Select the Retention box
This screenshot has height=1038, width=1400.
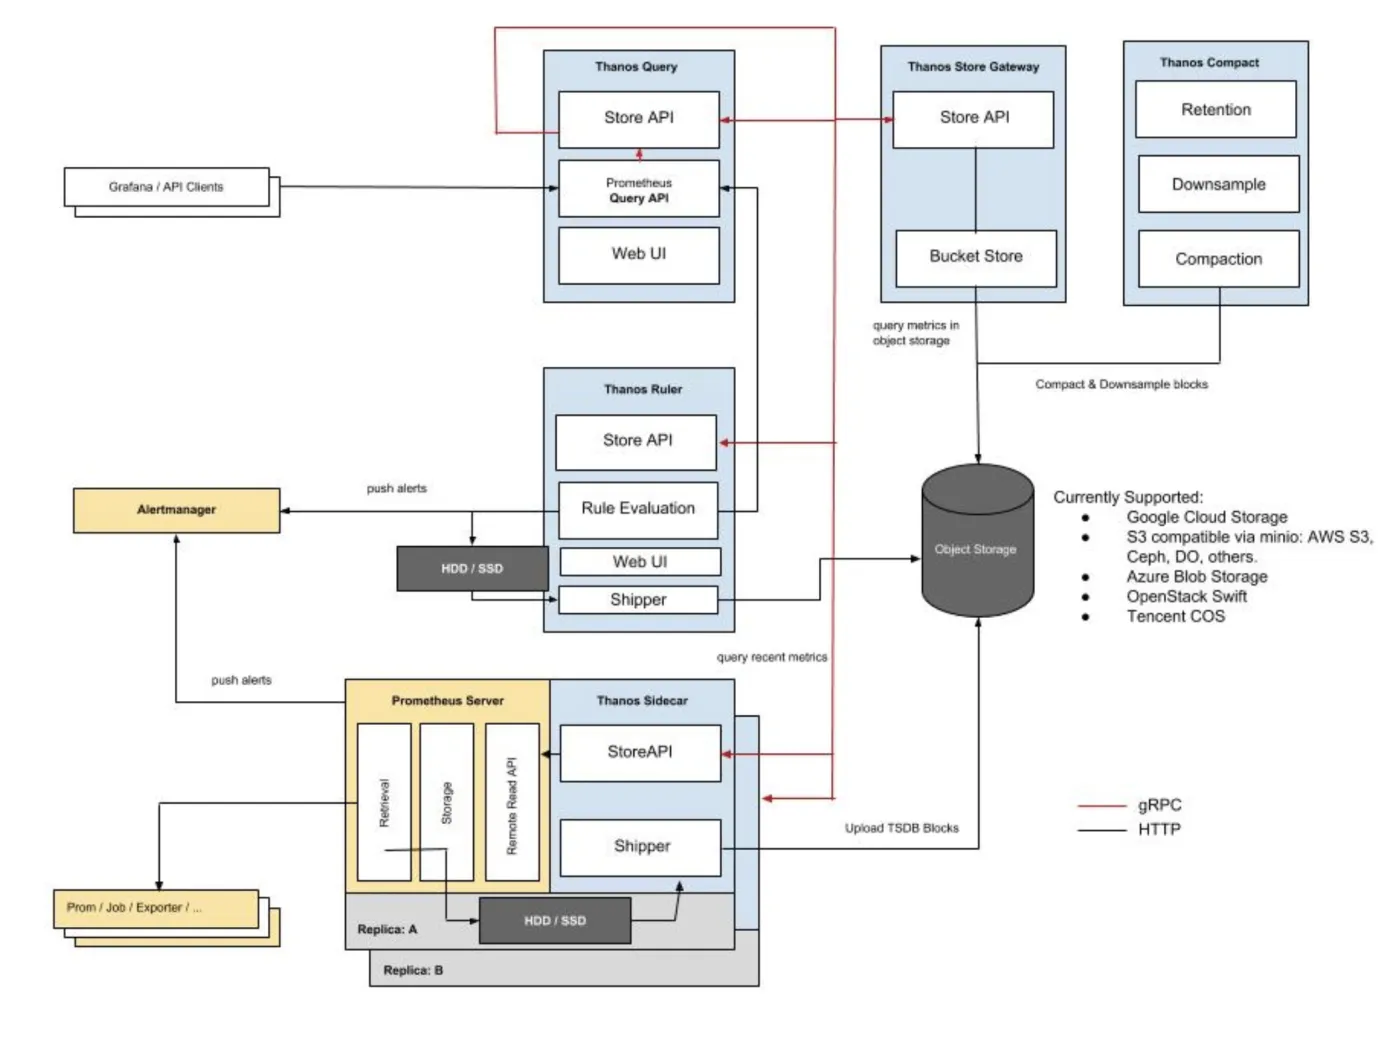coord(1216,110)
